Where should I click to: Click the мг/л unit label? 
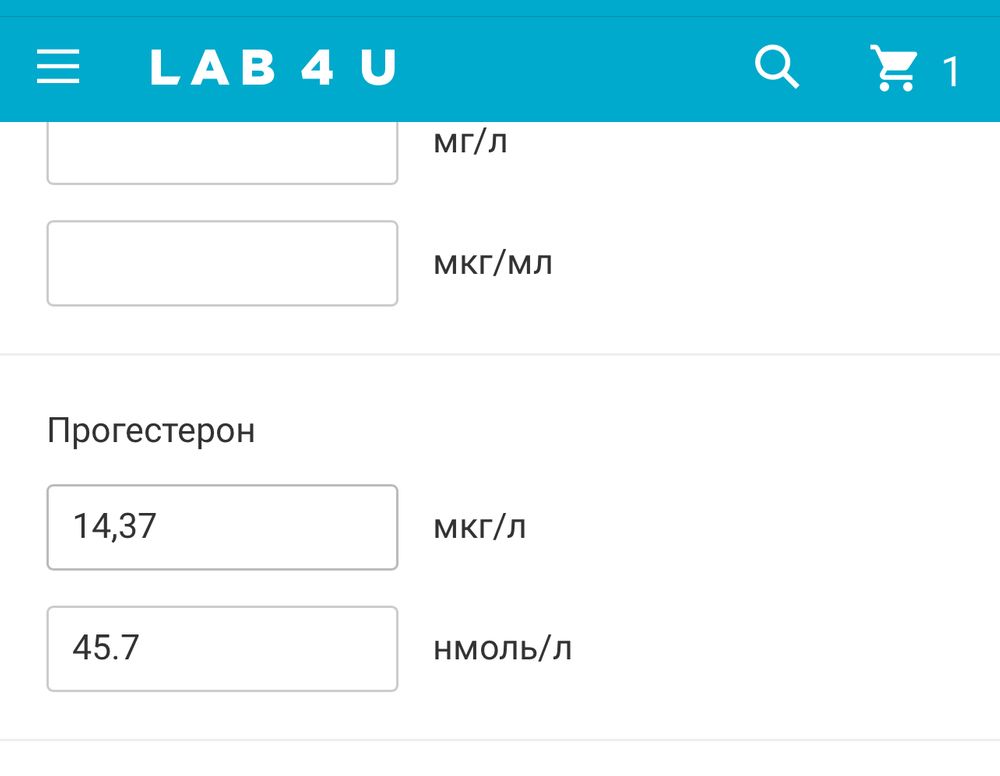click(470, 142)
